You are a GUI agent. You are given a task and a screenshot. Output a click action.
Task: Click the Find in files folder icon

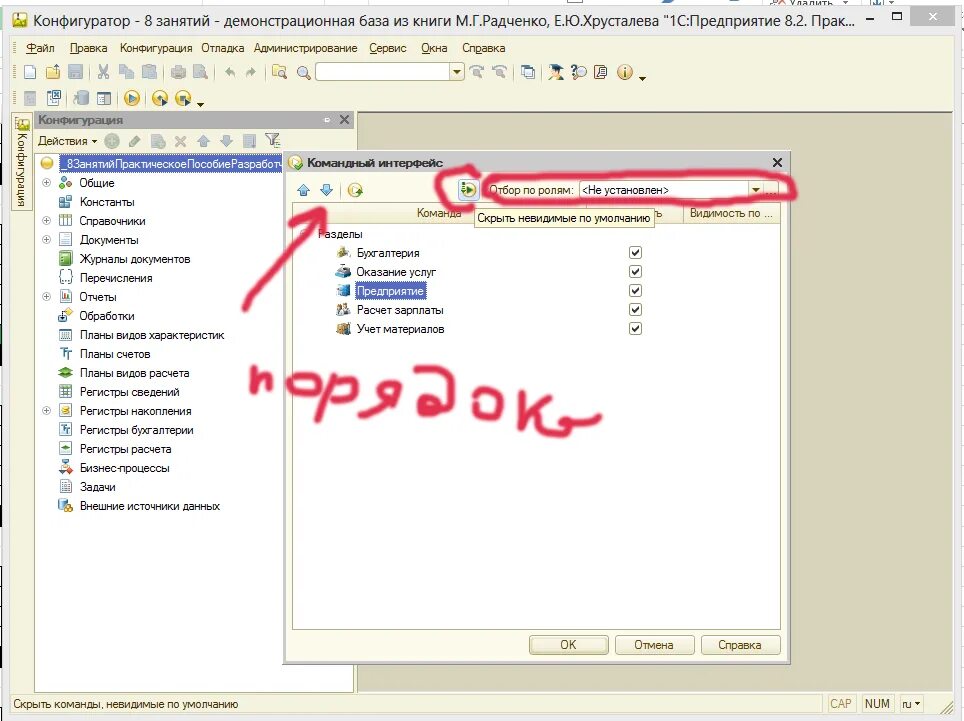click(280, 73)
